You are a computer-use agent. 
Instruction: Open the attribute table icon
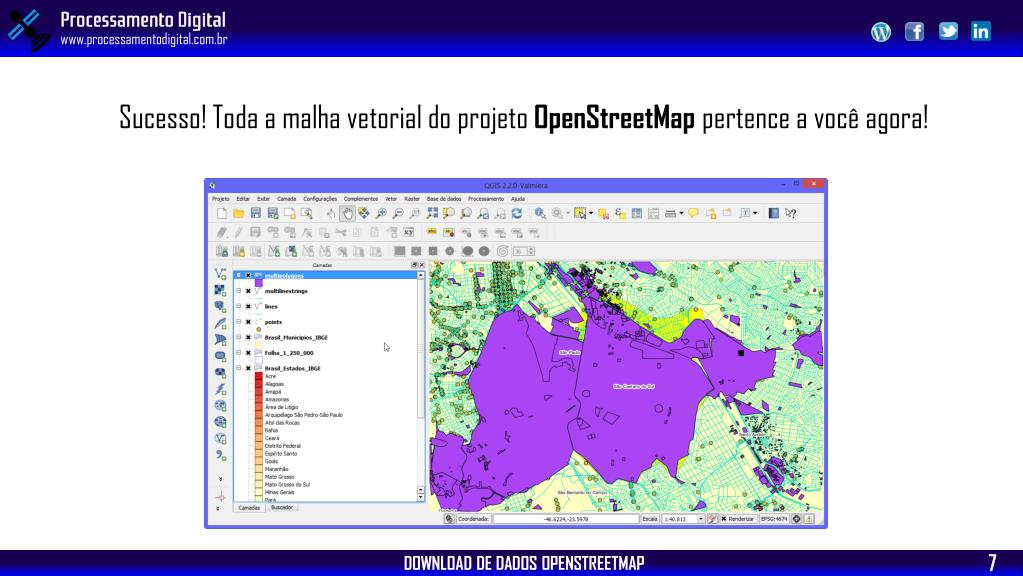637,213
